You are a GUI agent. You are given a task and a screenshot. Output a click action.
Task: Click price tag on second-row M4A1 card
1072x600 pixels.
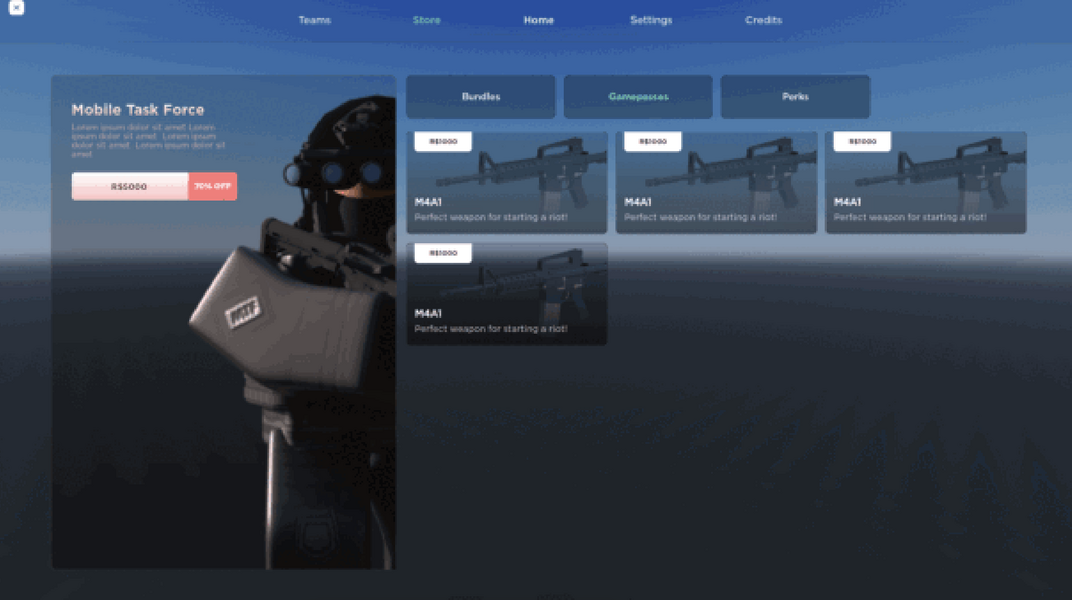point(443,253)
